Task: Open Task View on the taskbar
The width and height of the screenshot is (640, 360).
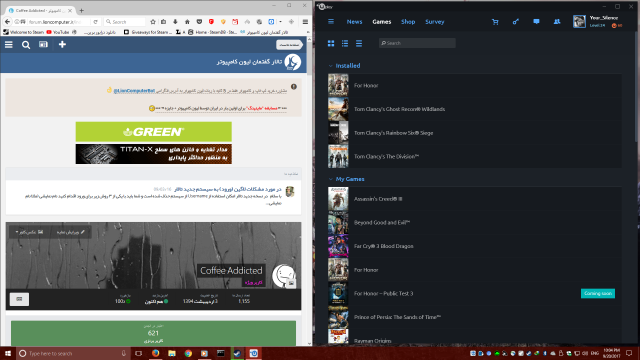Action: pyautogui.click(x=139, y=353)
